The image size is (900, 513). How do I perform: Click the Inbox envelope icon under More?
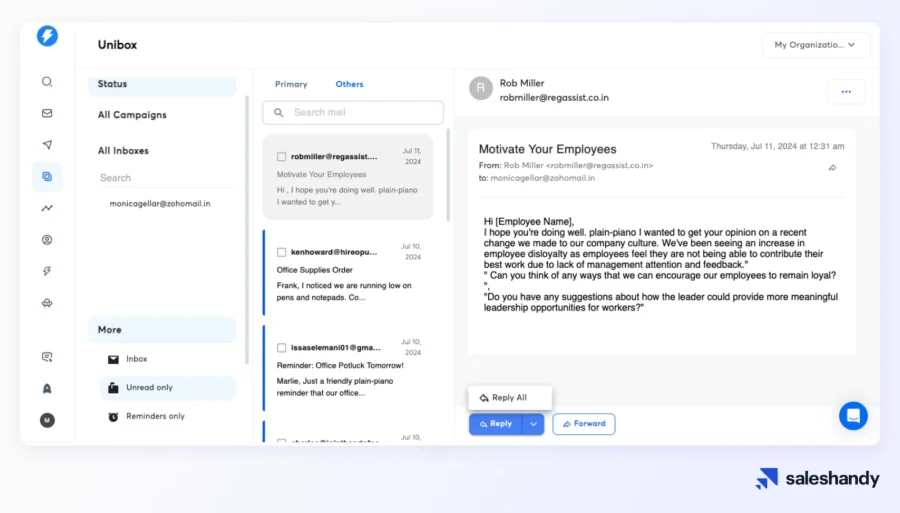tap(113, 359)
